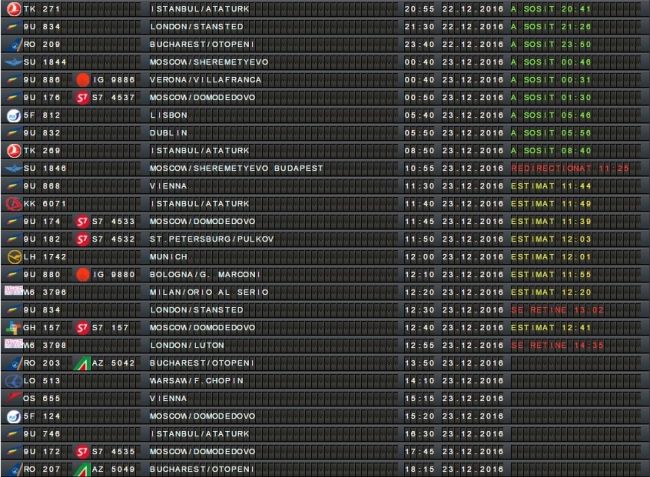Click the scheduled time 23:40 for Bucharest
650x477 pixels.
pyautogui.click(x=420, y=44)
